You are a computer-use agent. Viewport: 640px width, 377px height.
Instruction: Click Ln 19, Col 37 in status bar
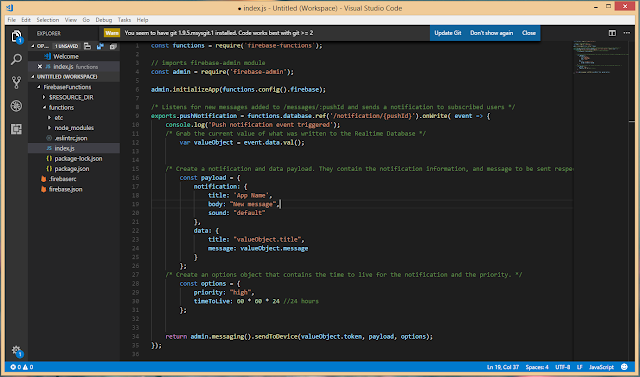coord(502,367)
